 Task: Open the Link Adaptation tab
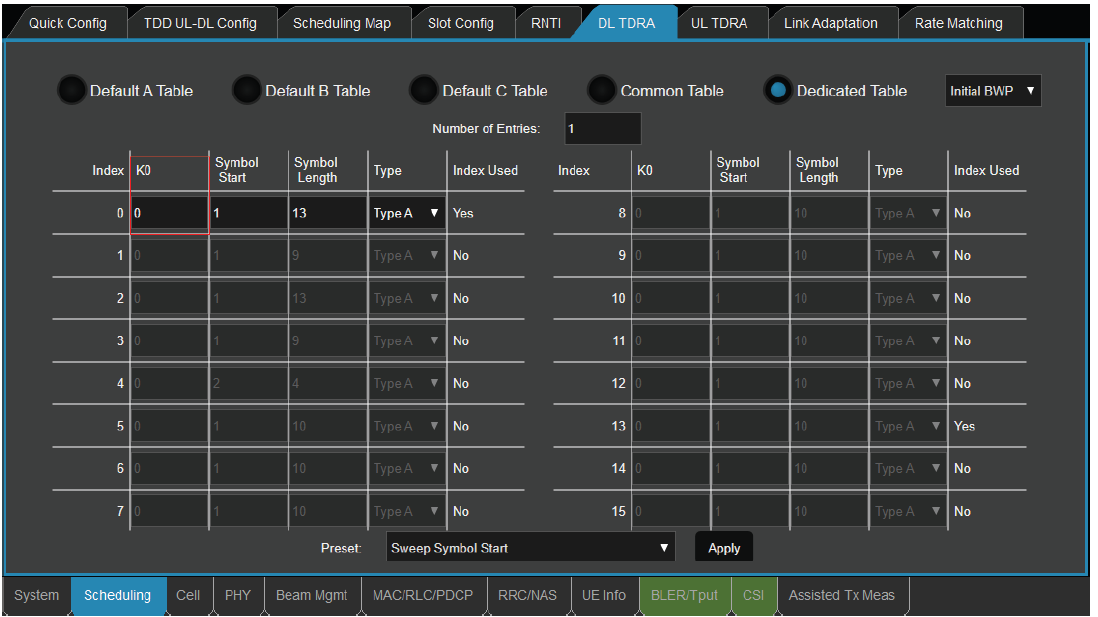coord(831,23)
